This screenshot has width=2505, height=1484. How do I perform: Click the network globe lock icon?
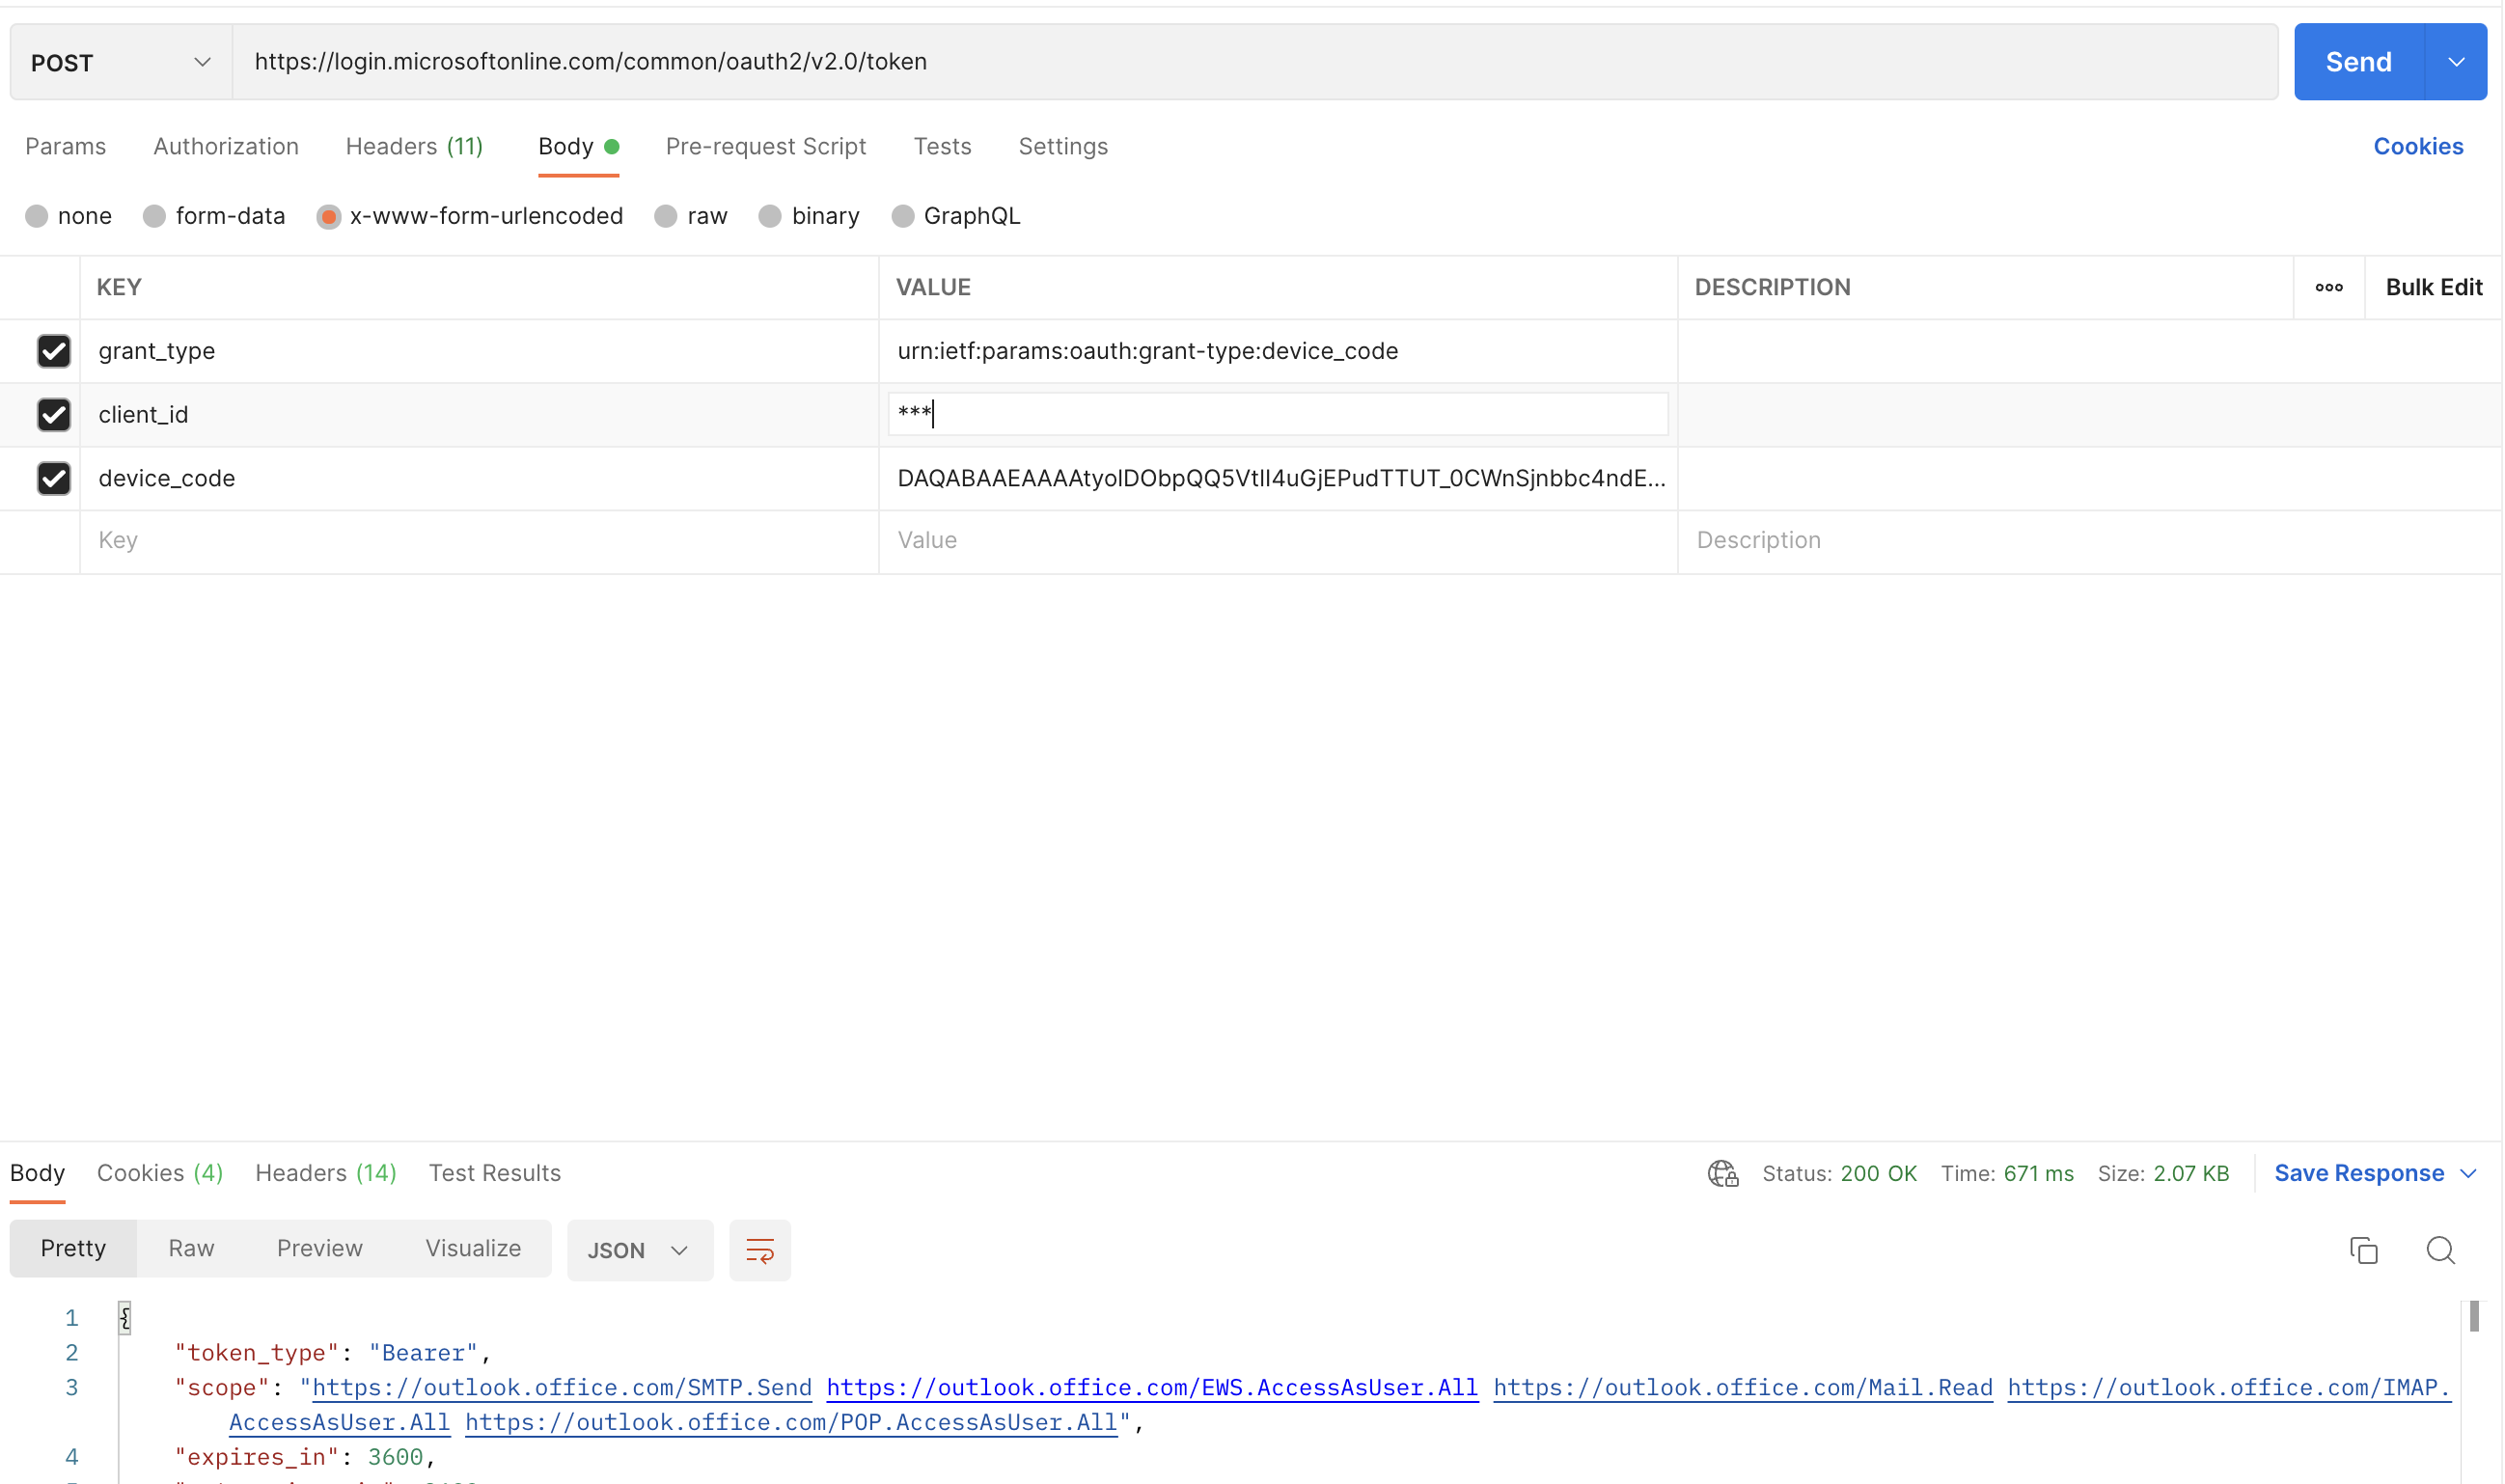pyautogui.click(x=1723, y=1174)
